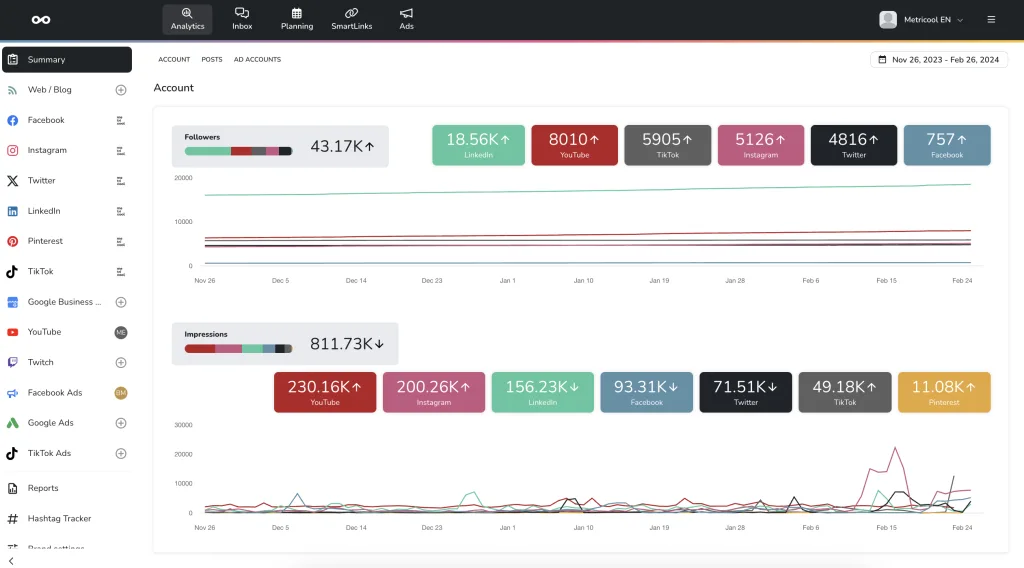The width and height of the screenshot is (1024, 568).
Task: Open YouTube analytics in sidebar
Action: pyautogui.click(x=44, y=332)
